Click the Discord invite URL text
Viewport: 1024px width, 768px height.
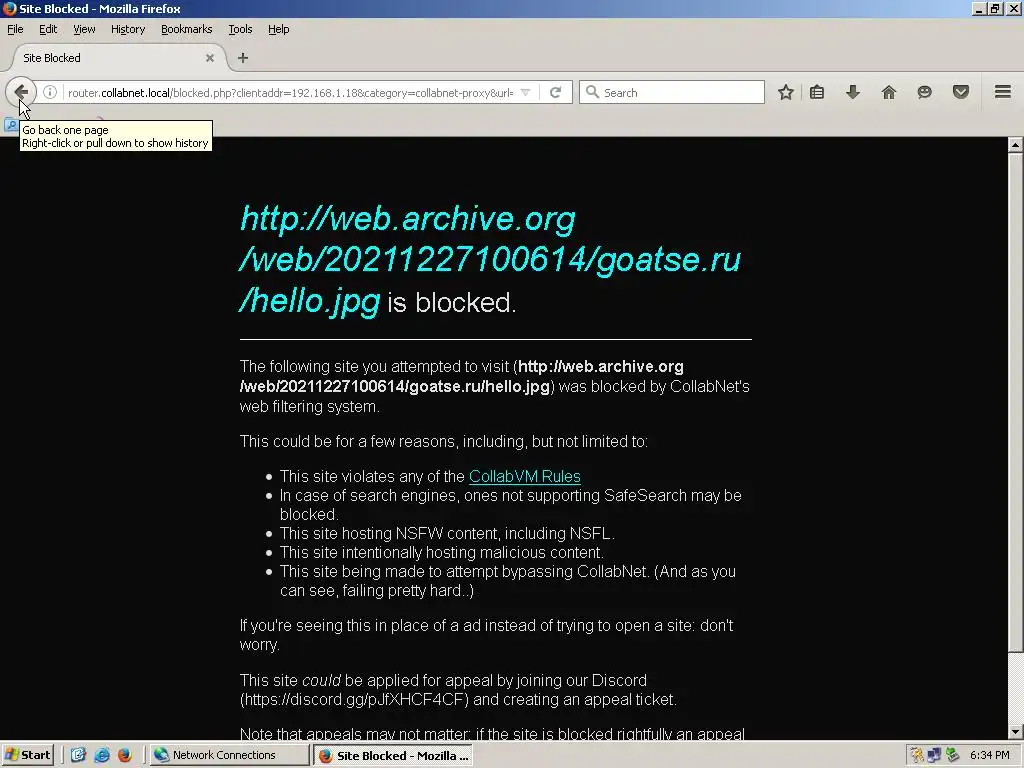tap(355, 699)
